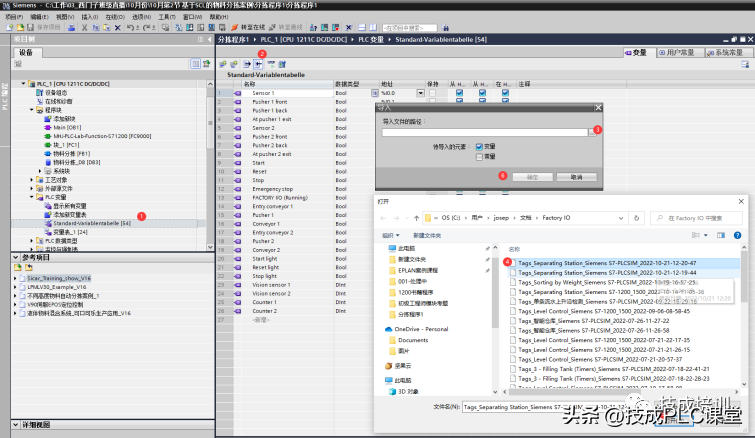
Task: Click 转至在线 Go online icon
Action: [235, 27]
